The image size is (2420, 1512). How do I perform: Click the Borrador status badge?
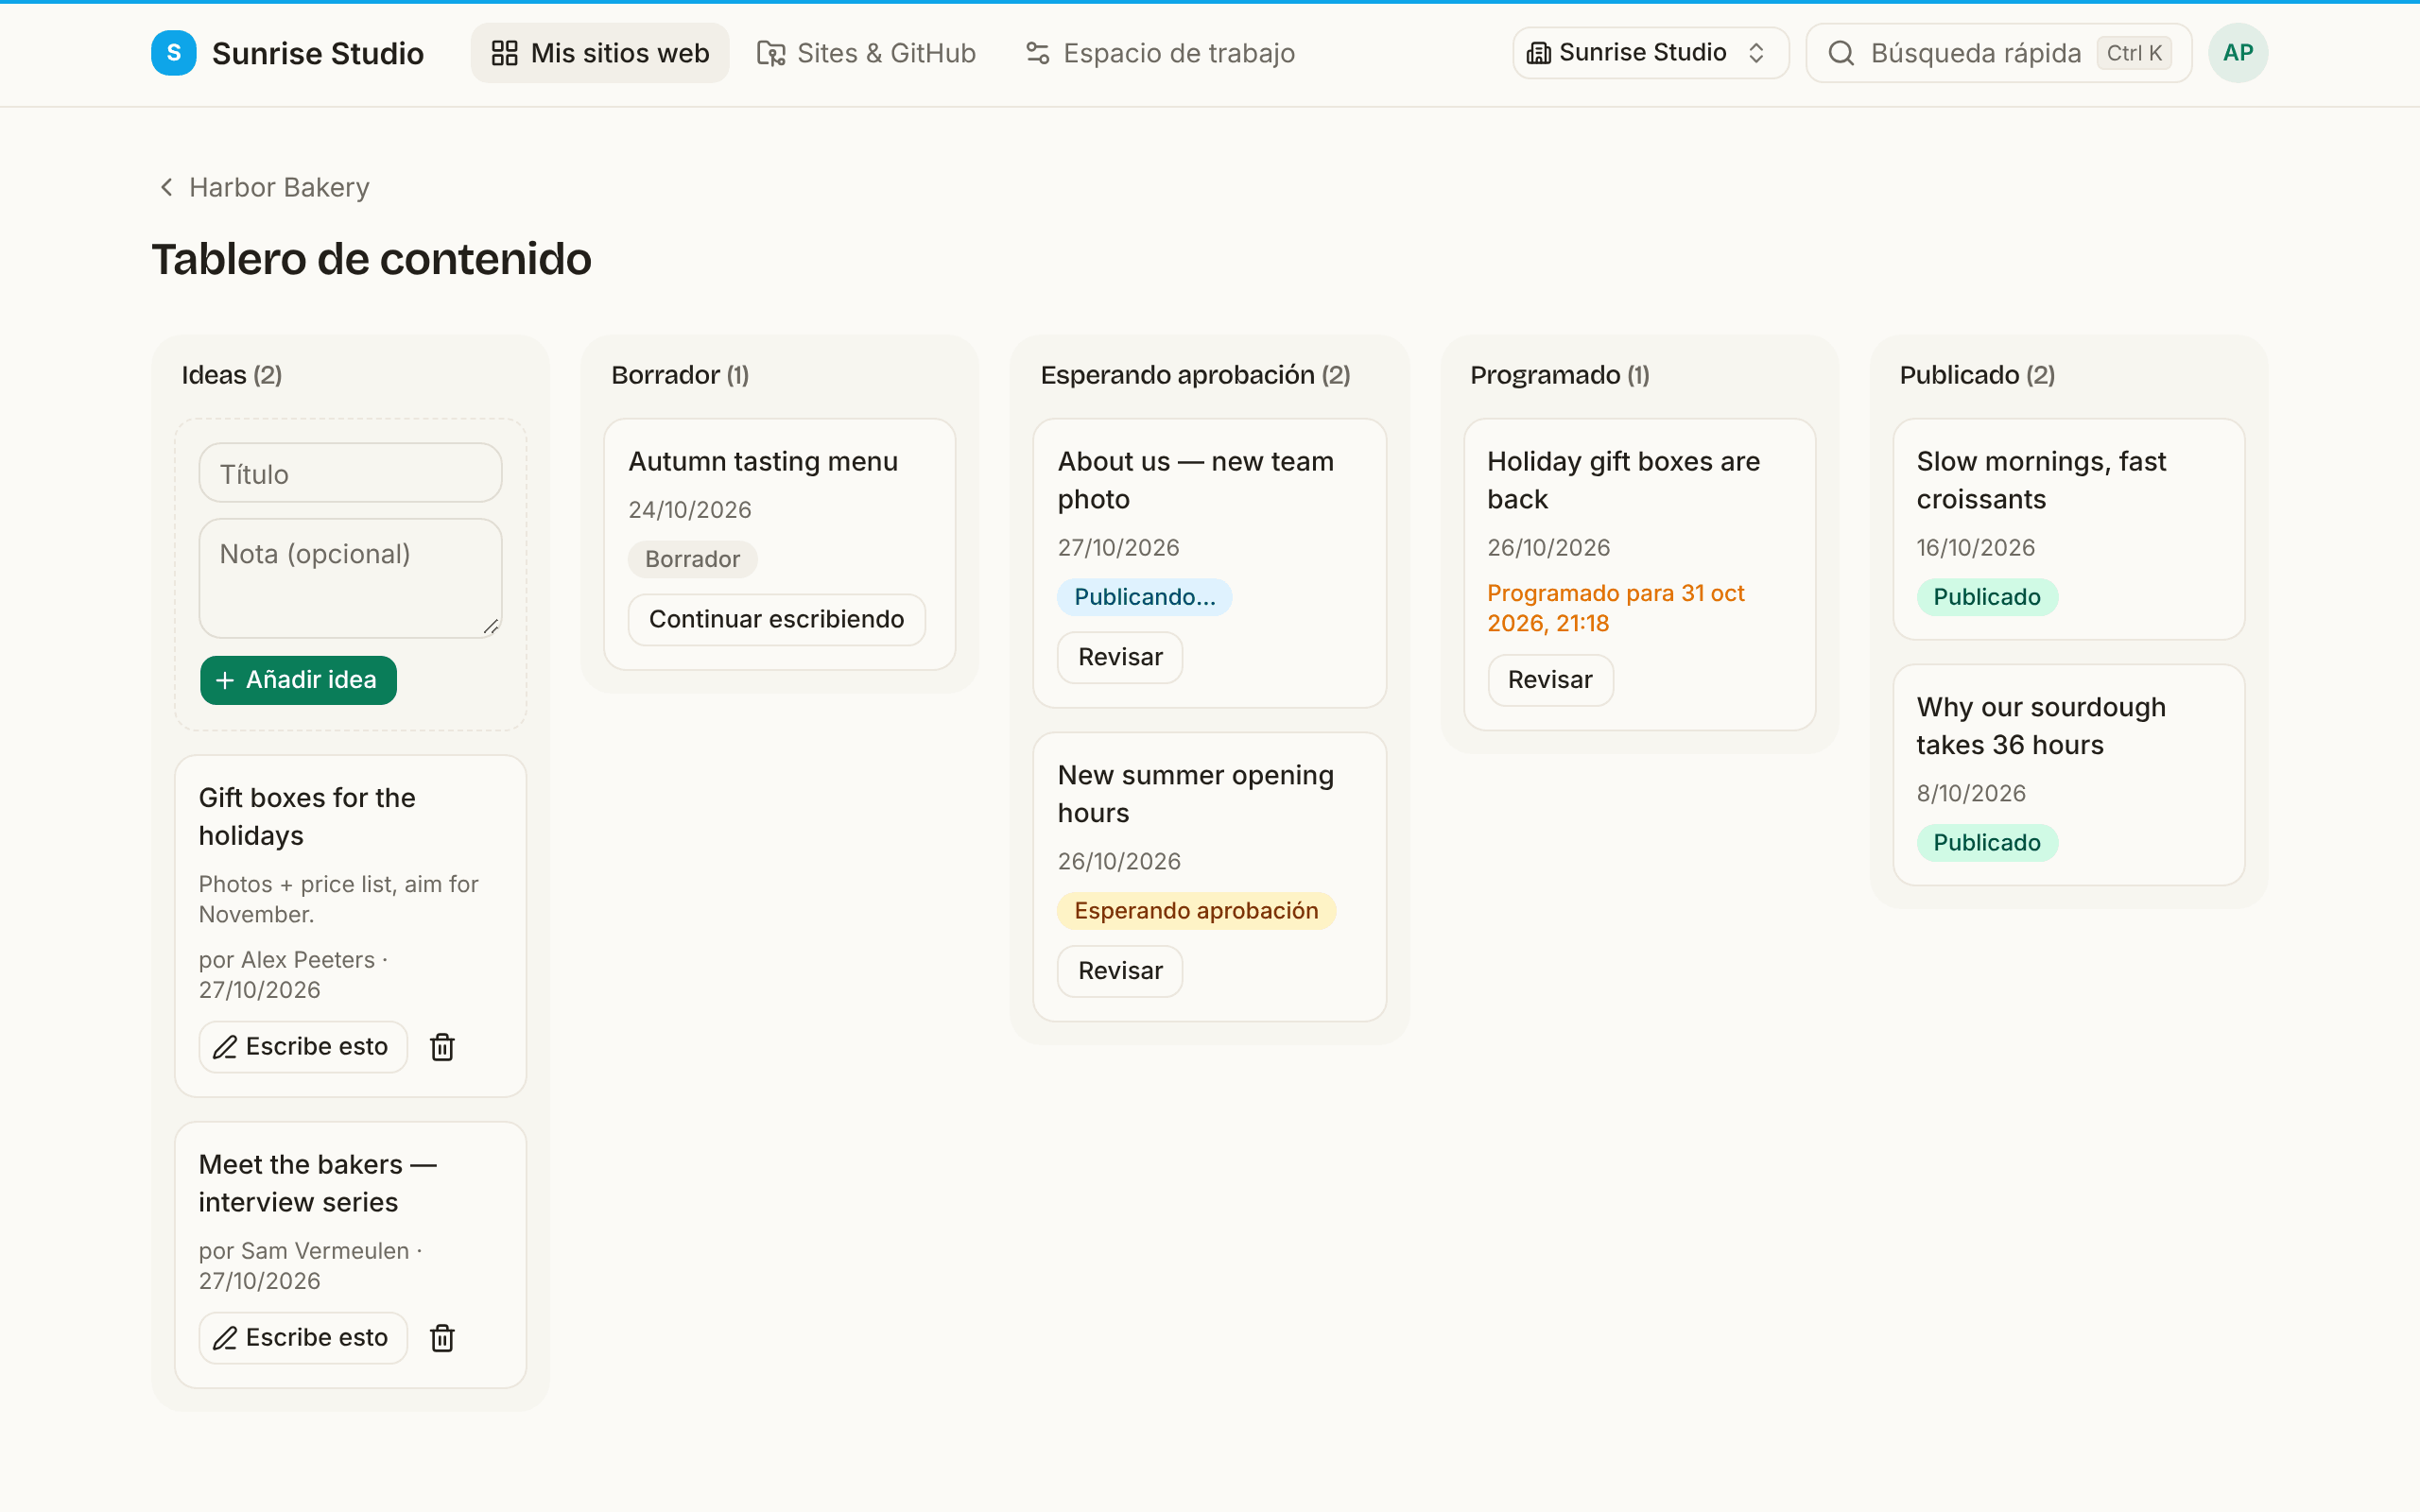(x=692, y=559)
